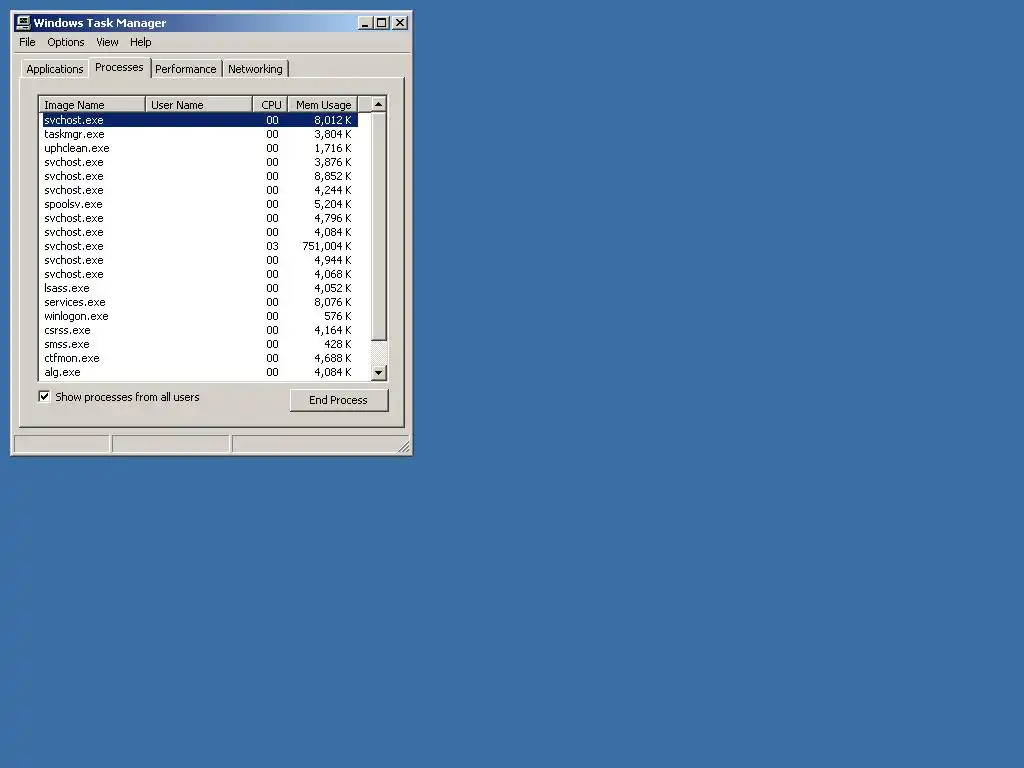The width and height of the screenshot is (1024, 768).
Task: Select svchost.exe using 8,852 K
Action: [199, 176]
